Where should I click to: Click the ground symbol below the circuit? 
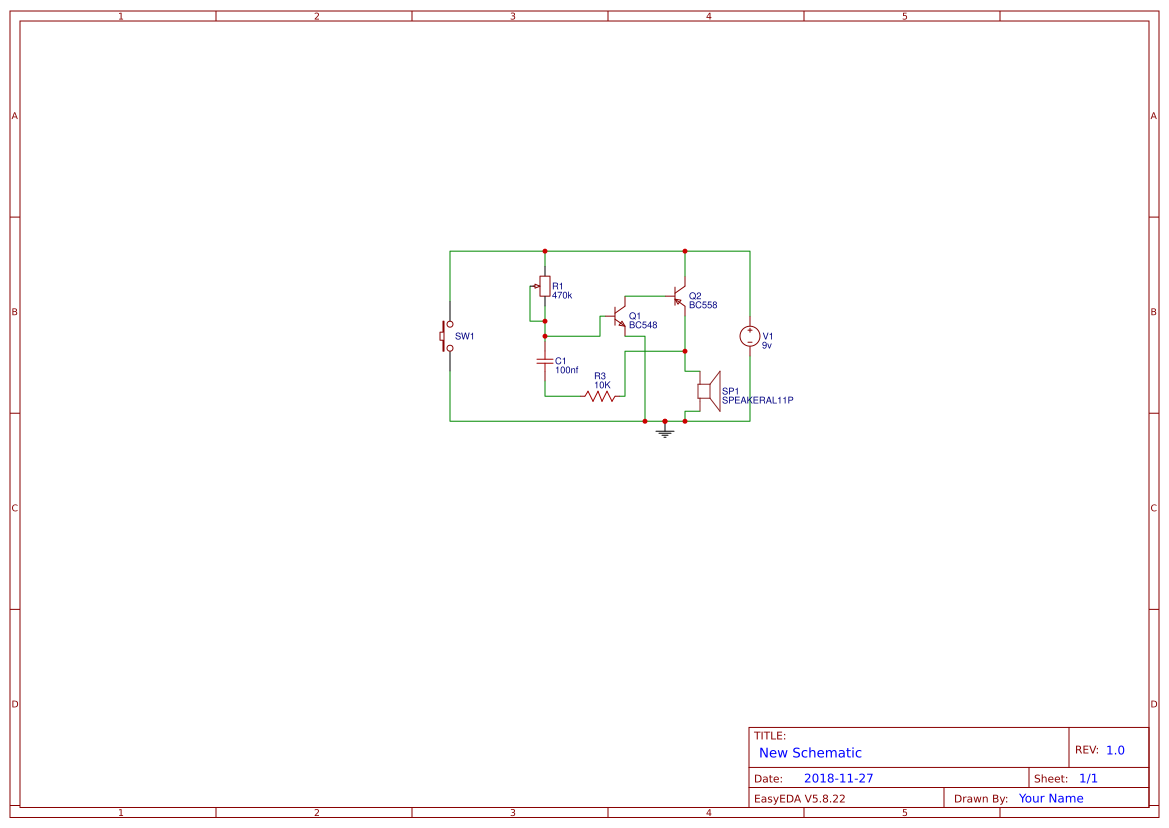pos(664,430)
